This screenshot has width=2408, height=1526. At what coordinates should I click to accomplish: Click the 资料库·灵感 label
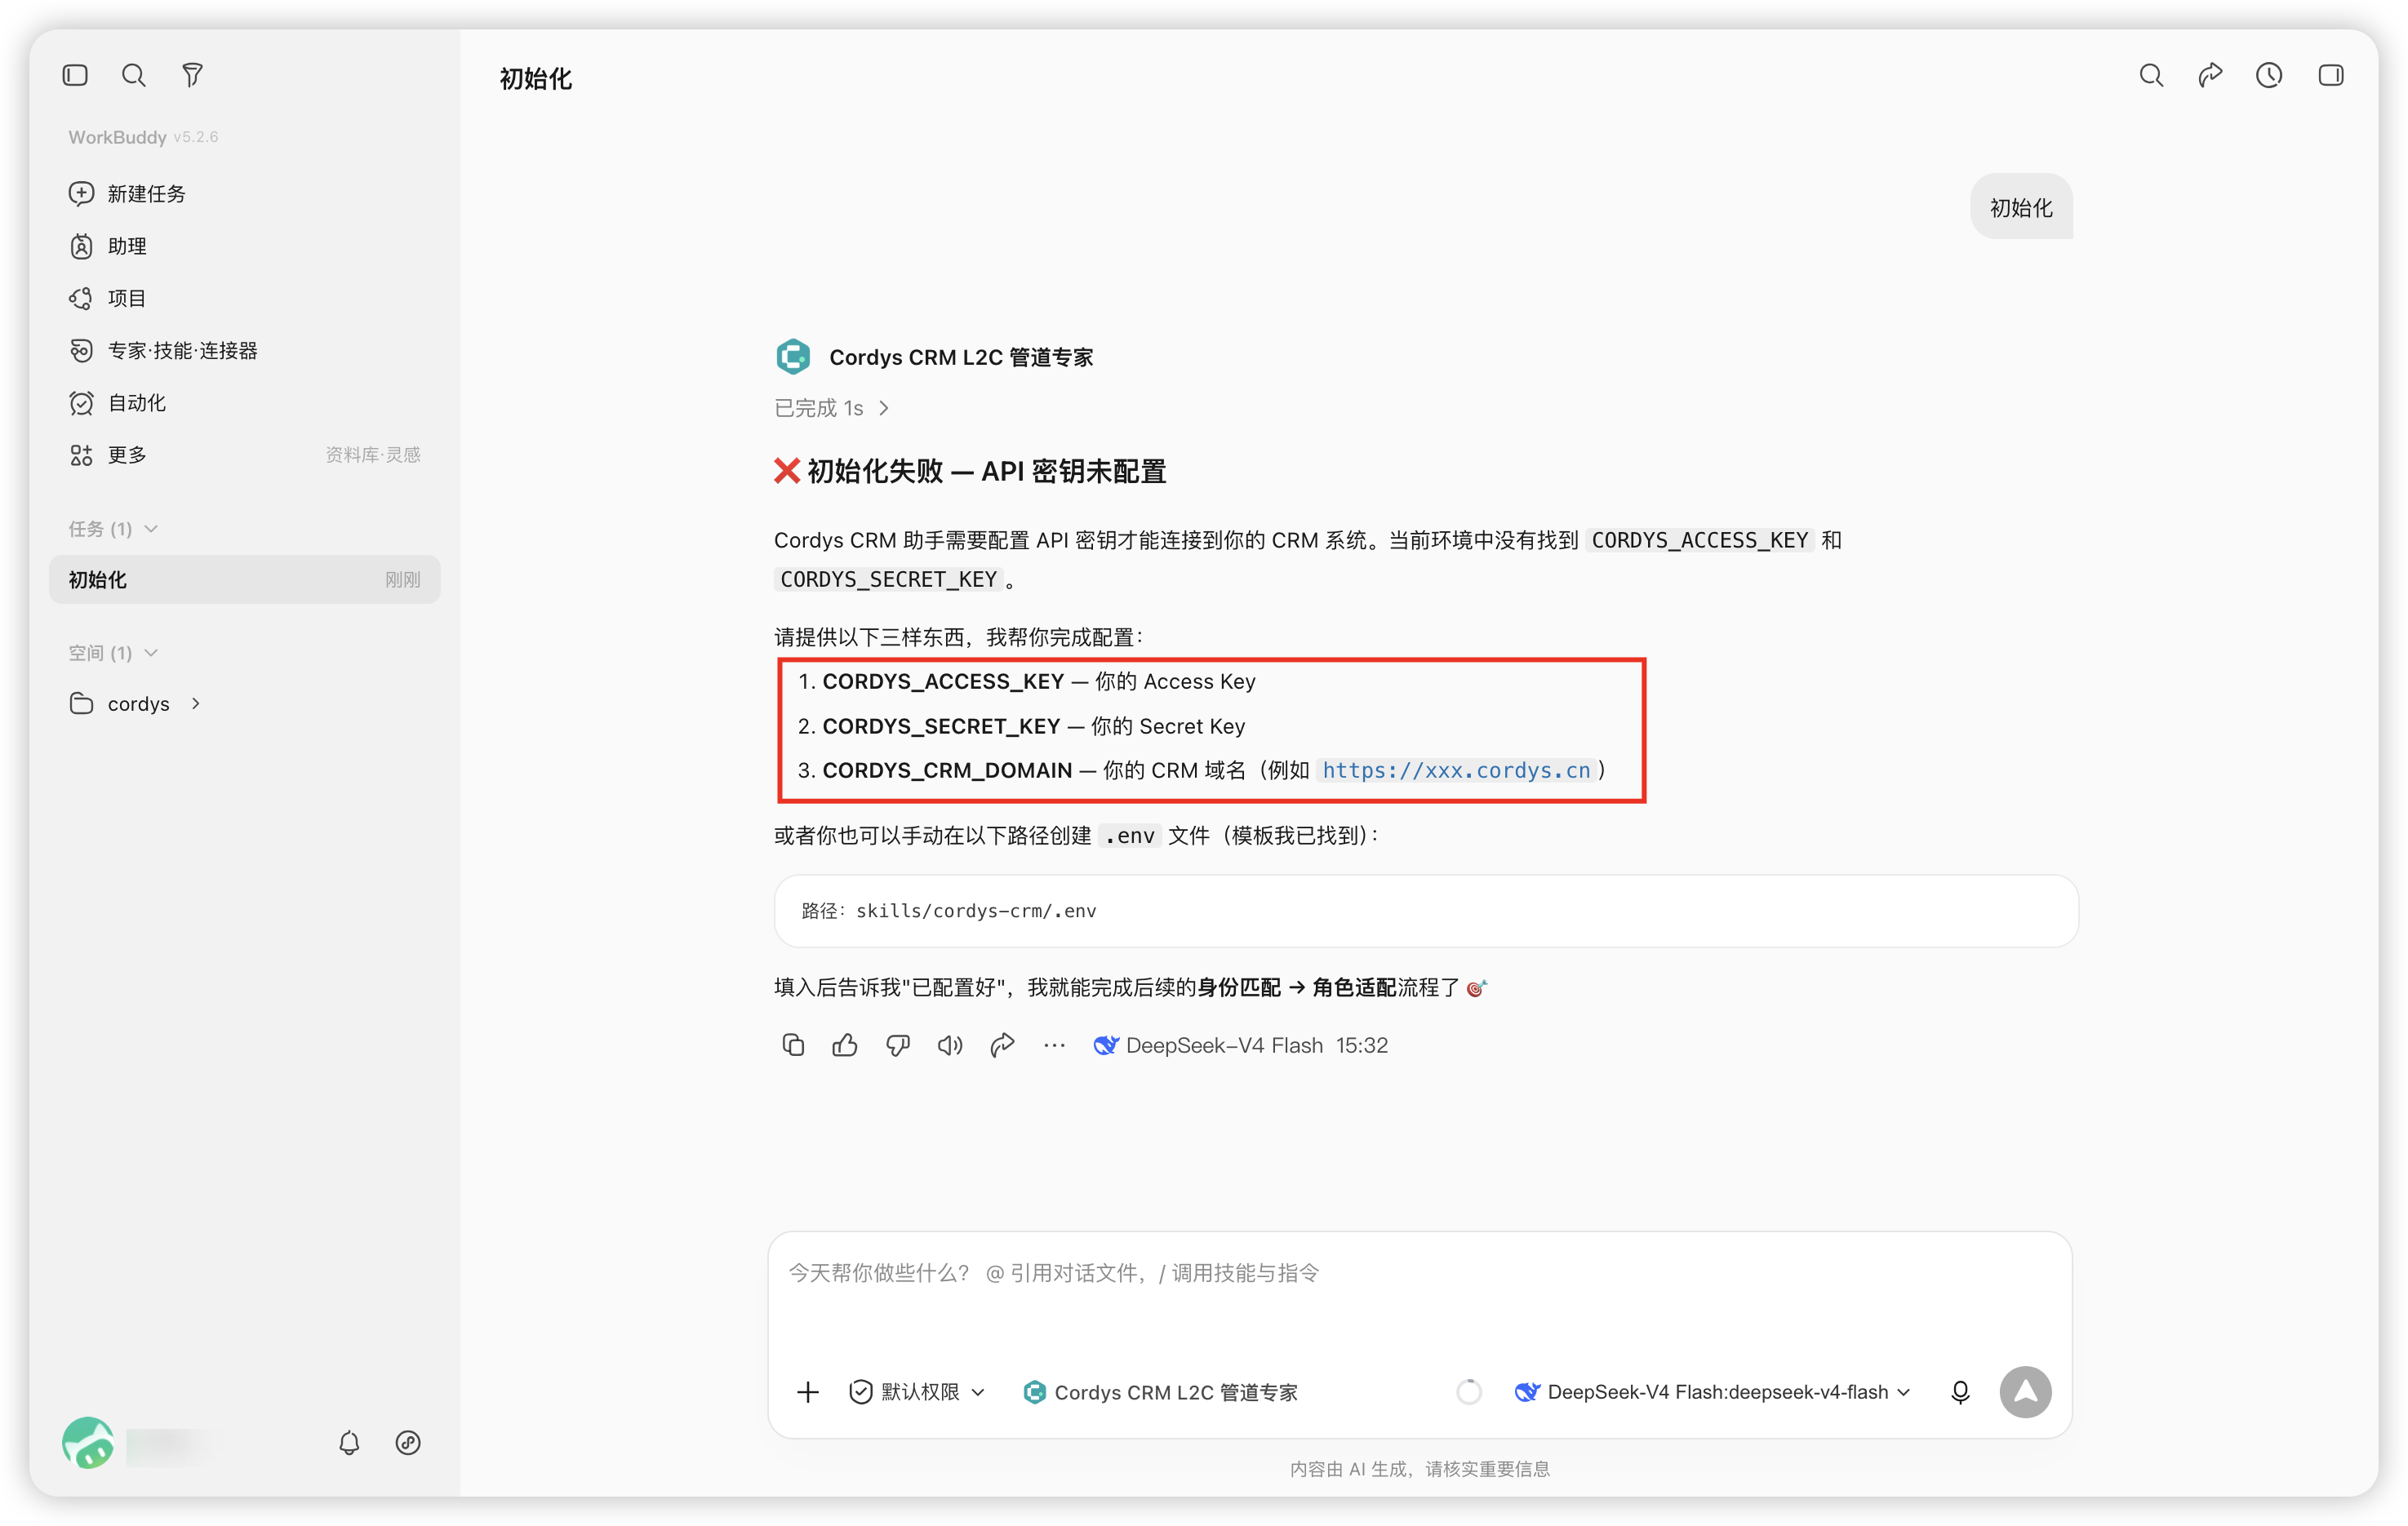tap(372, 455)
